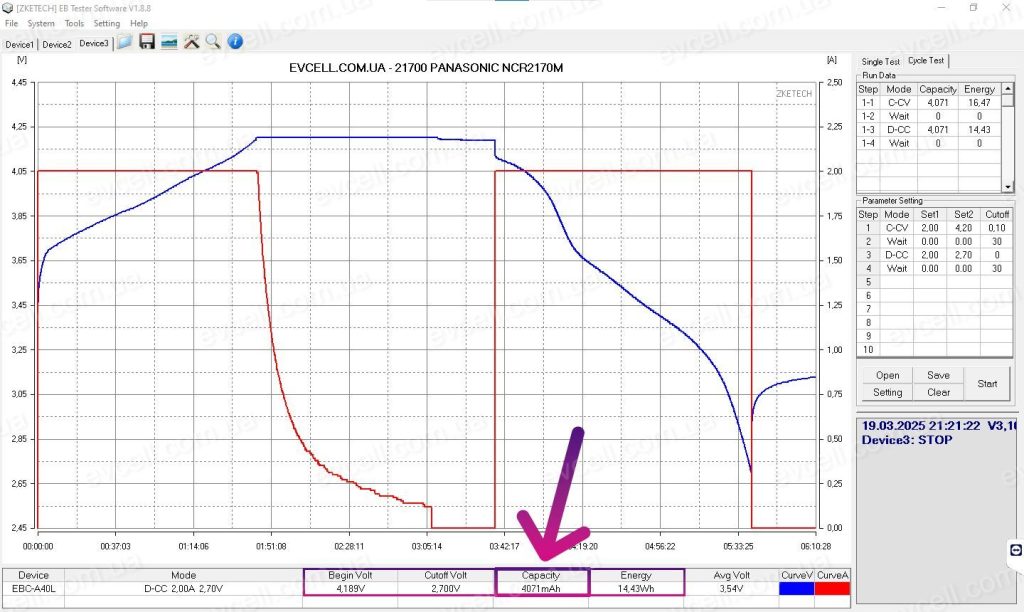Click the Mode header in Run Data table
The image size is (1024, 612).
[897, 89]
